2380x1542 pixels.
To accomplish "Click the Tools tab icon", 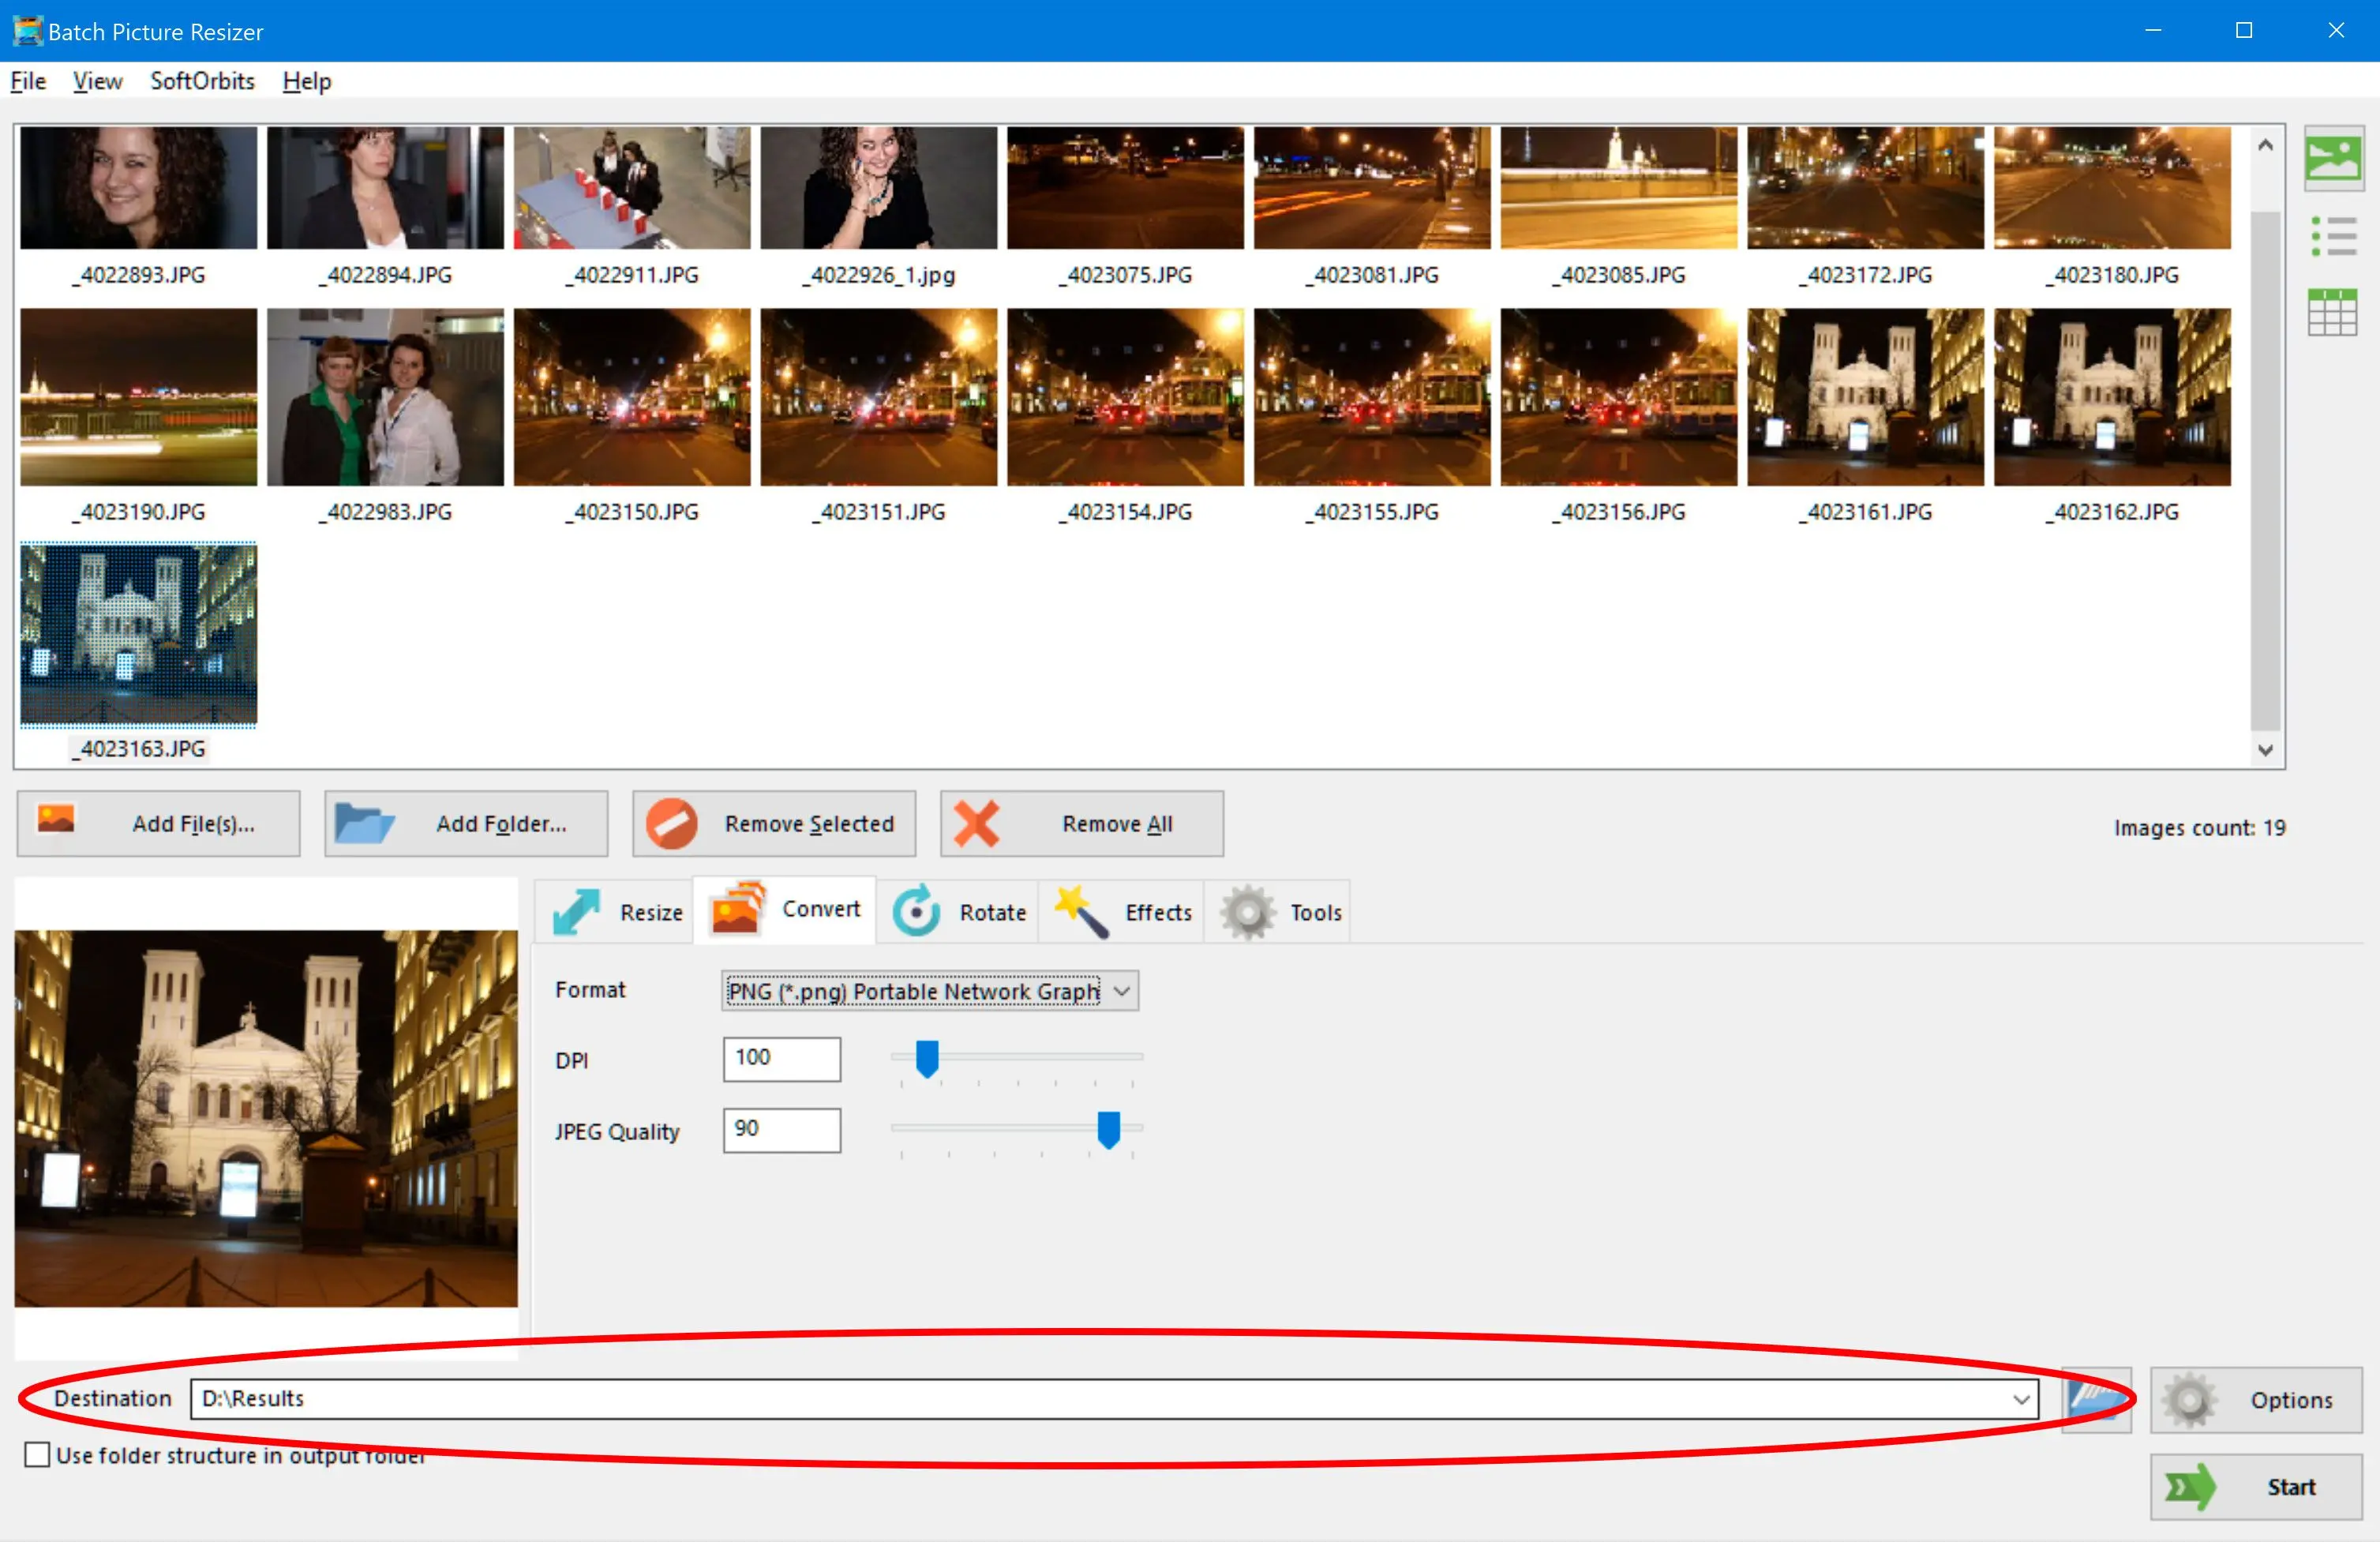I will tap(1247, 909).
